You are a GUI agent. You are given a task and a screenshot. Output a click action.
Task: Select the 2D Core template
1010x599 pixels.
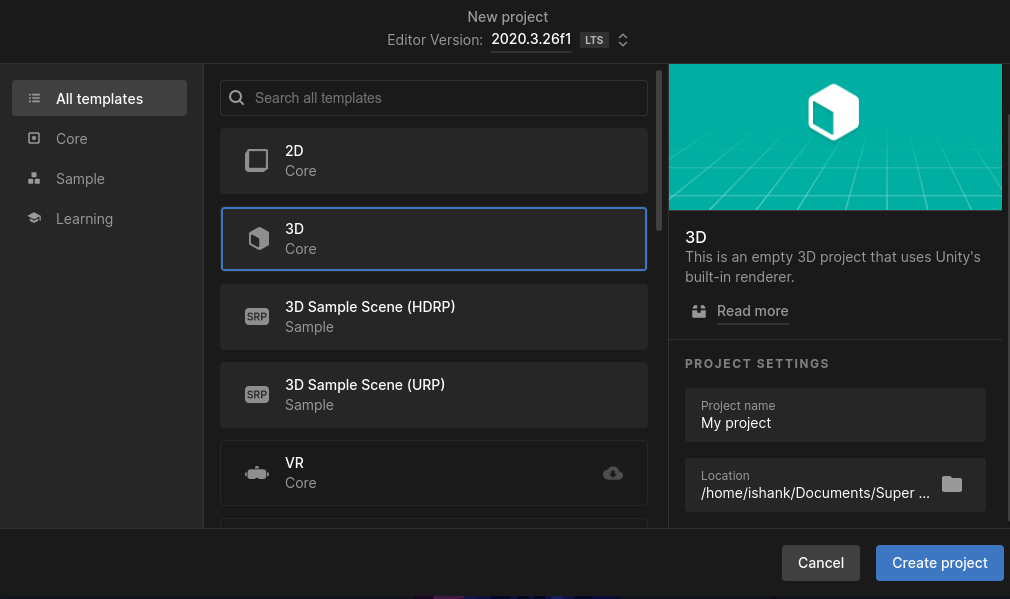point(434,160)
